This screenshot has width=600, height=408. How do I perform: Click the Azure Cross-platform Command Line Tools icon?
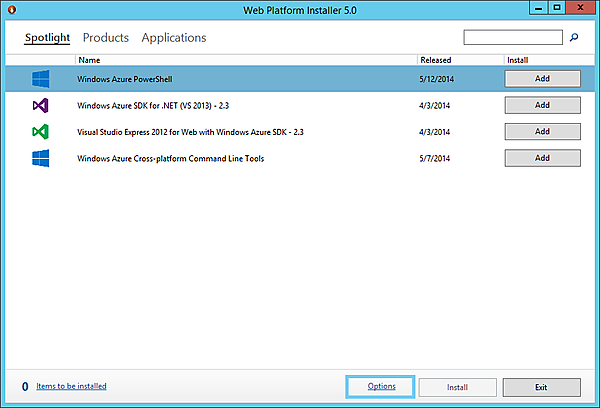click(41, 158)
